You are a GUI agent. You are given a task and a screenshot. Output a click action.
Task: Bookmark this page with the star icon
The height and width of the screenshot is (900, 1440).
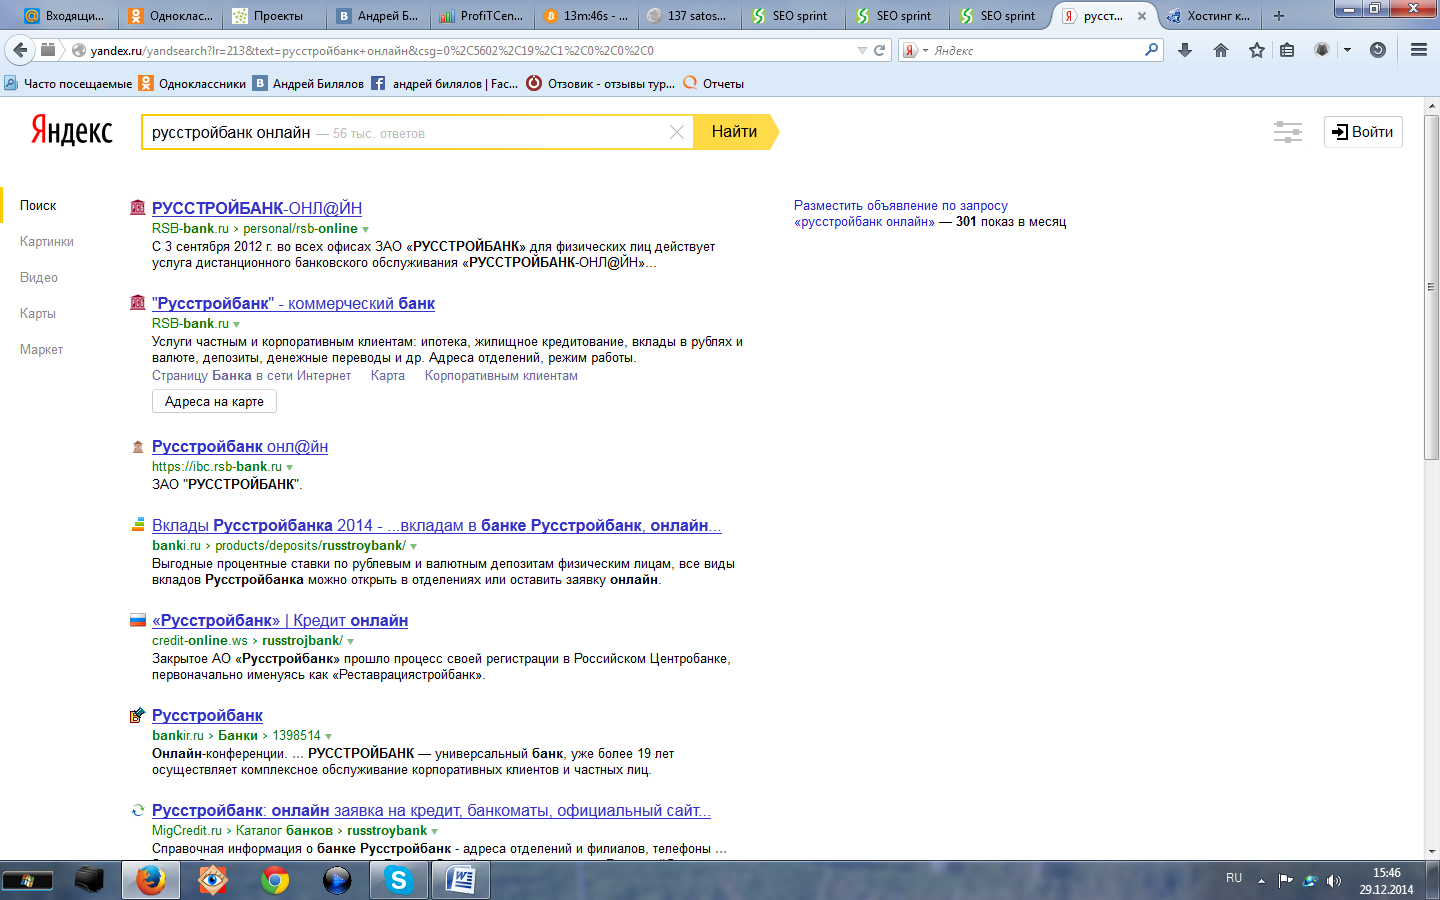(1257, 50)
